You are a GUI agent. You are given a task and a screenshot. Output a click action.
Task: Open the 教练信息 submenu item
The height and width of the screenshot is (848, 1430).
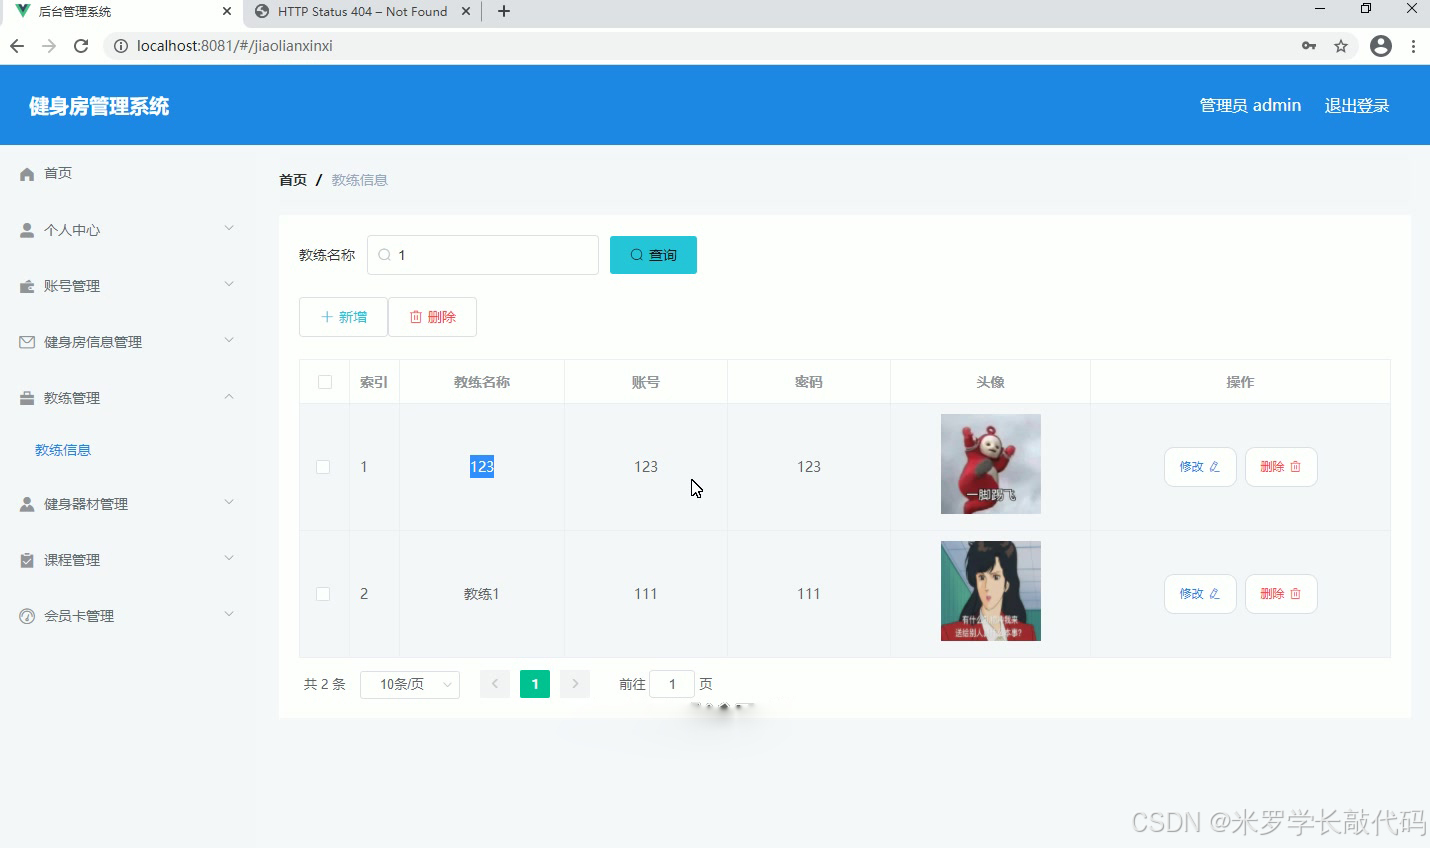tap(62, 449)
